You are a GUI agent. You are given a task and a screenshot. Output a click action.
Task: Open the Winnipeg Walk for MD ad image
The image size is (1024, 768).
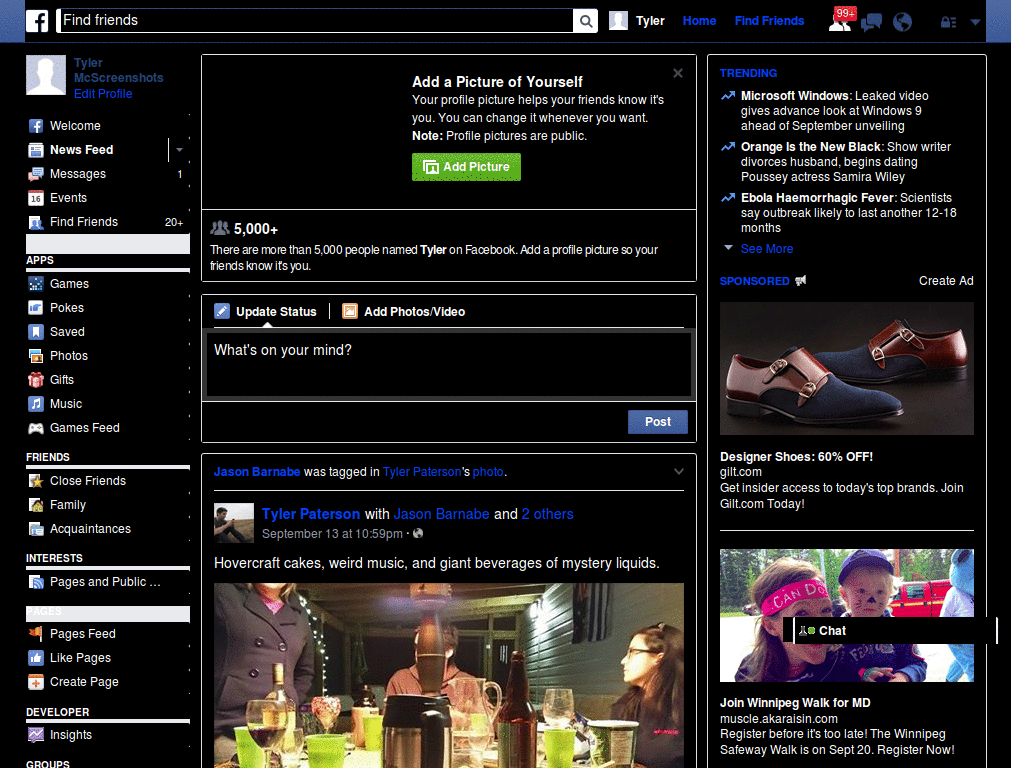[846, 615]
